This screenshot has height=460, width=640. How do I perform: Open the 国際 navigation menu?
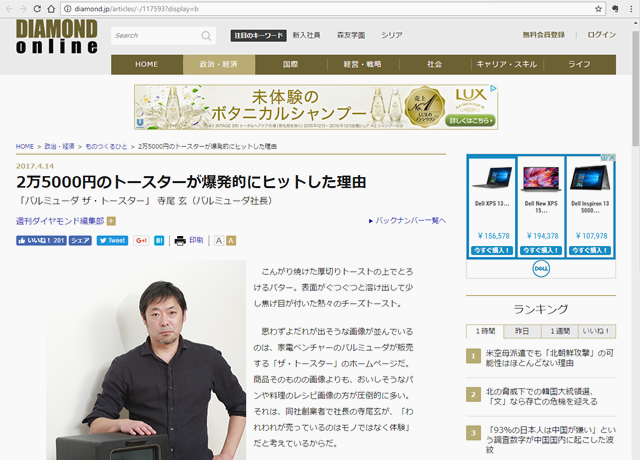(290, 64)
